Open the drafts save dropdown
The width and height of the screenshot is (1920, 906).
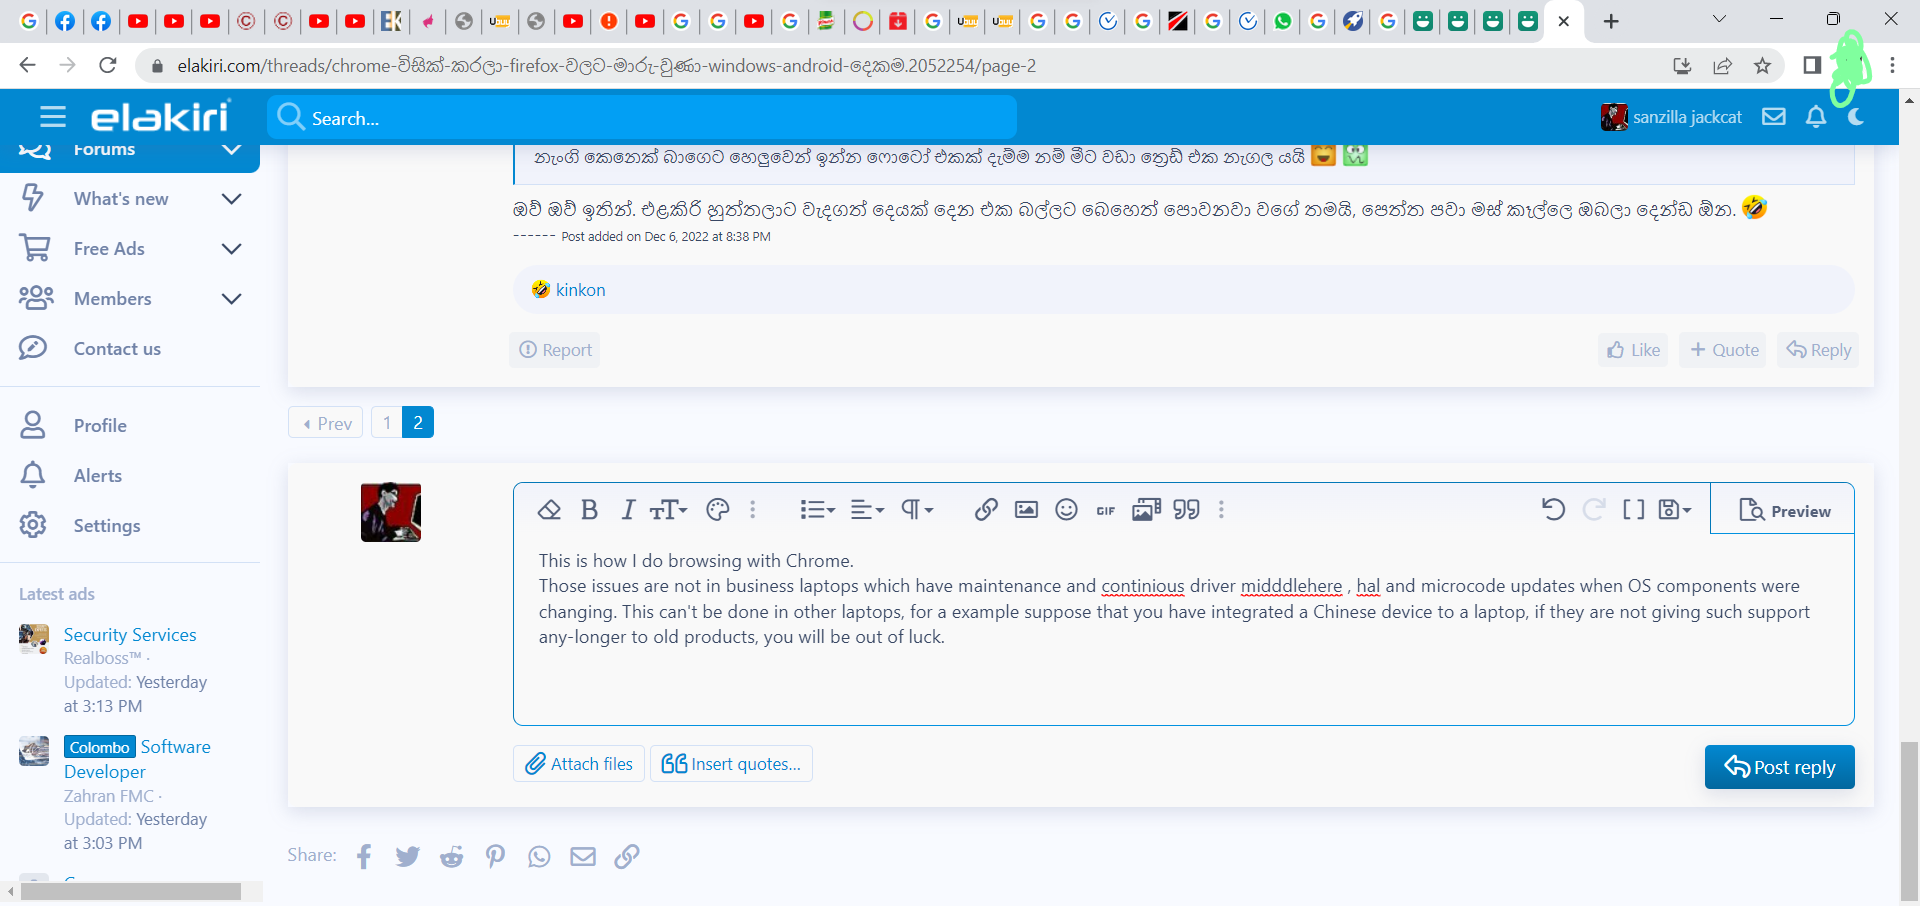(1675, 510)
